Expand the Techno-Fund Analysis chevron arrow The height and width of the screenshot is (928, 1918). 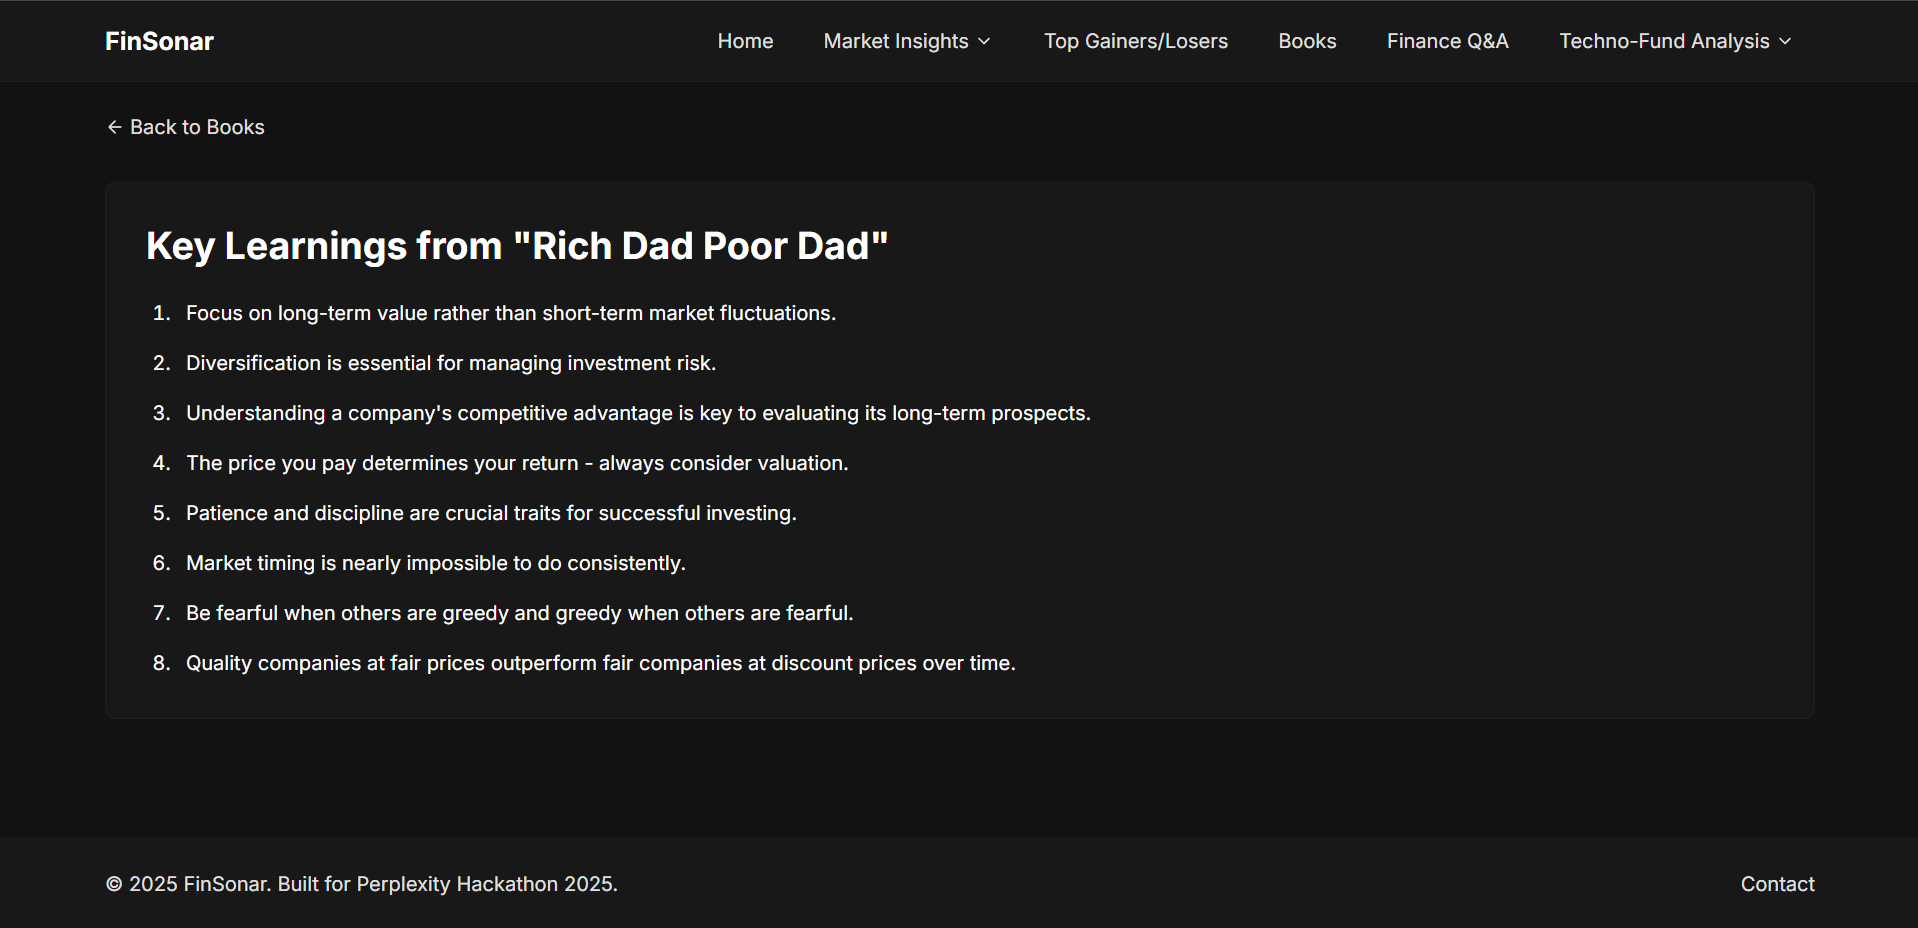(1785, 41)
